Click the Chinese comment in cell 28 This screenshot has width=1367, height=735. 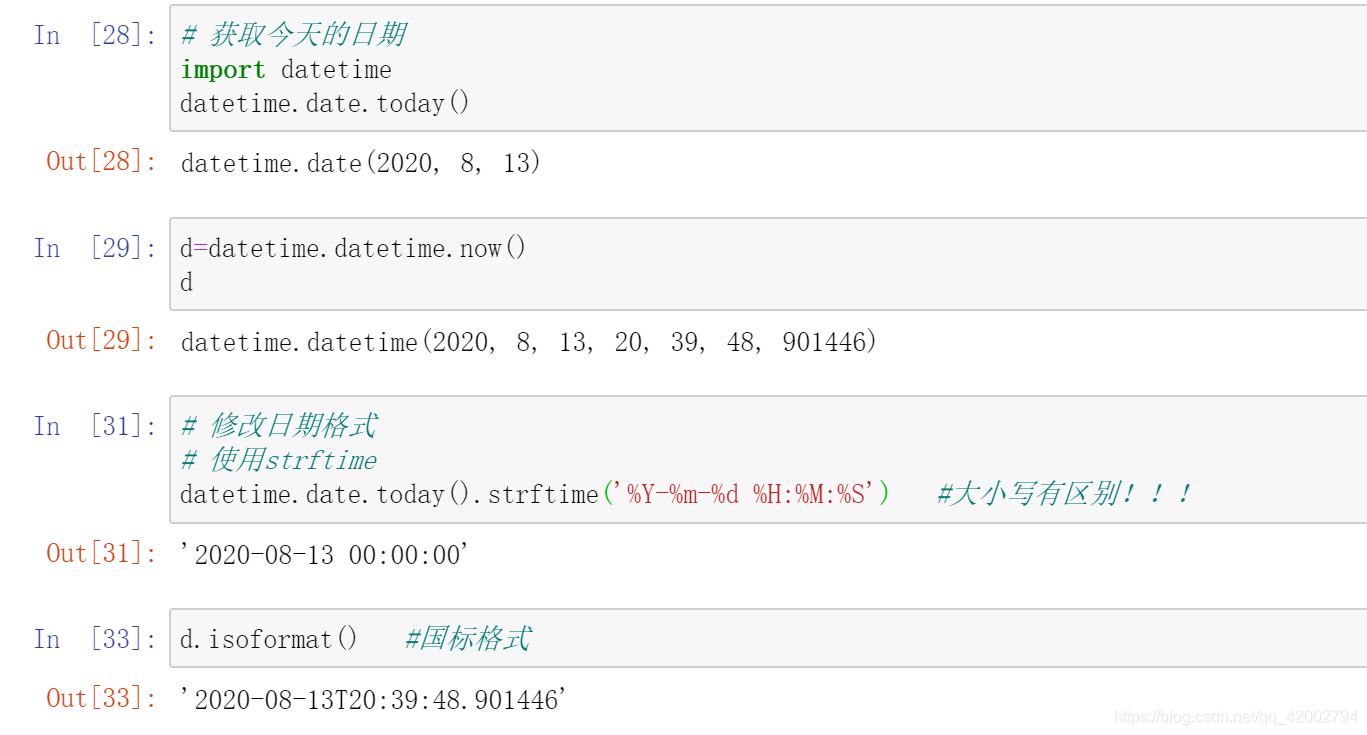[x=293, y=35]
